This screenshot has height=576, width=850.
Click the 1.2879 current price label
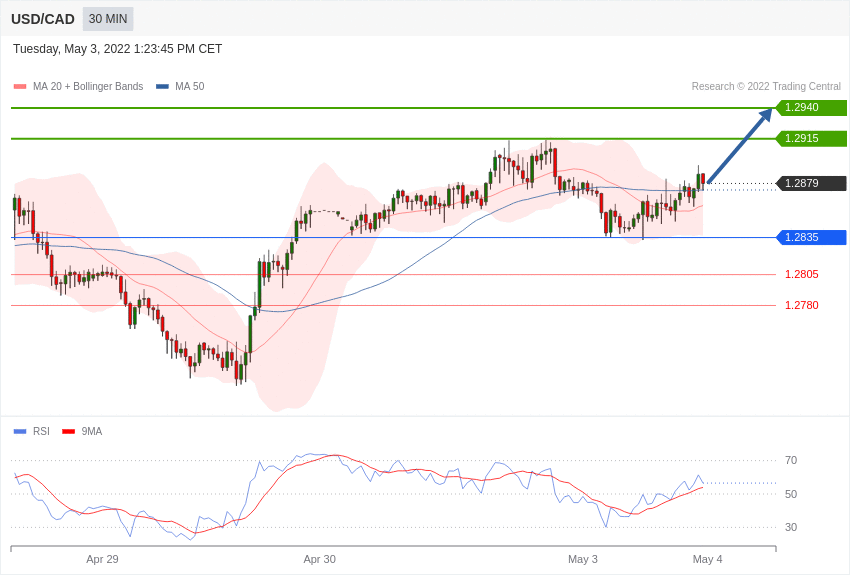pos(812,183)
